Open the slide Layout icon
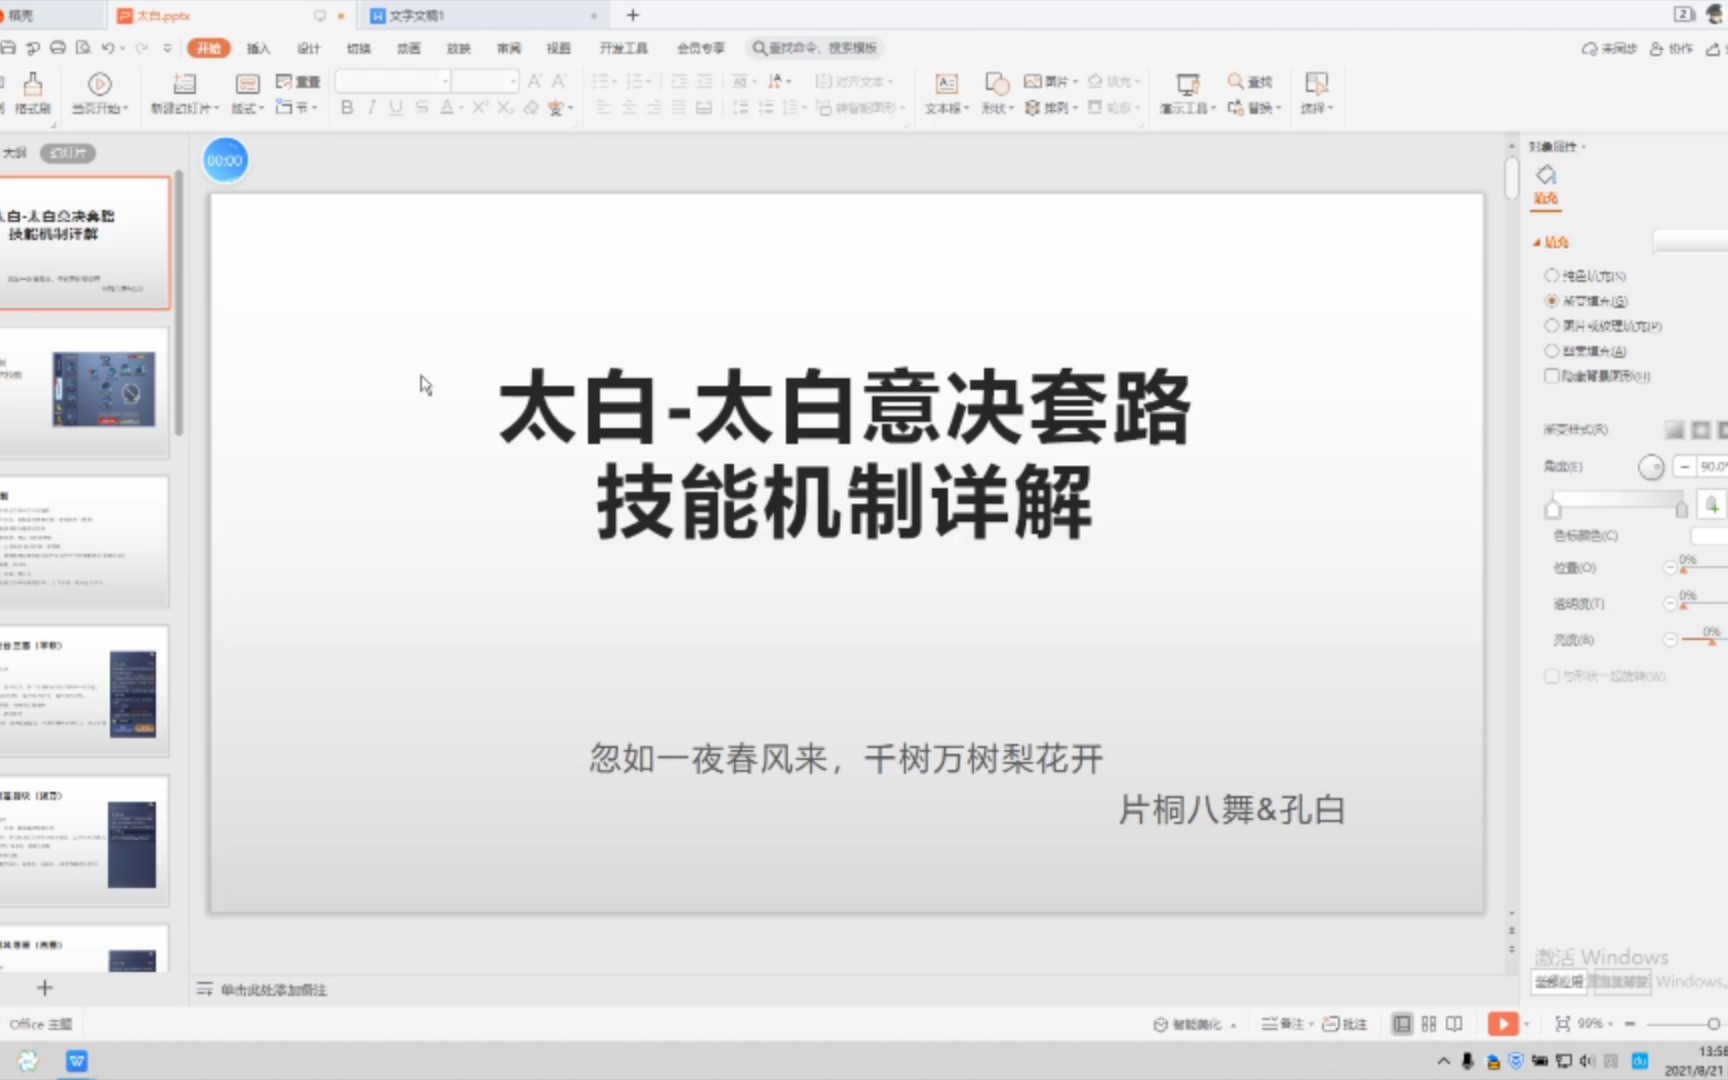 (x=247, y=84)
